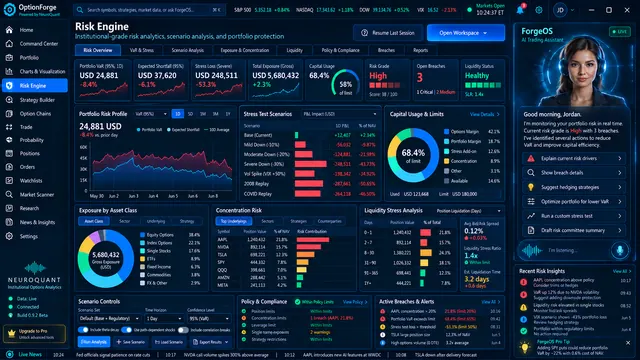Image resolution: width=640 pixels, height=360 pixels.
Task: Open the JD user avatar
Action: (560, 10)
